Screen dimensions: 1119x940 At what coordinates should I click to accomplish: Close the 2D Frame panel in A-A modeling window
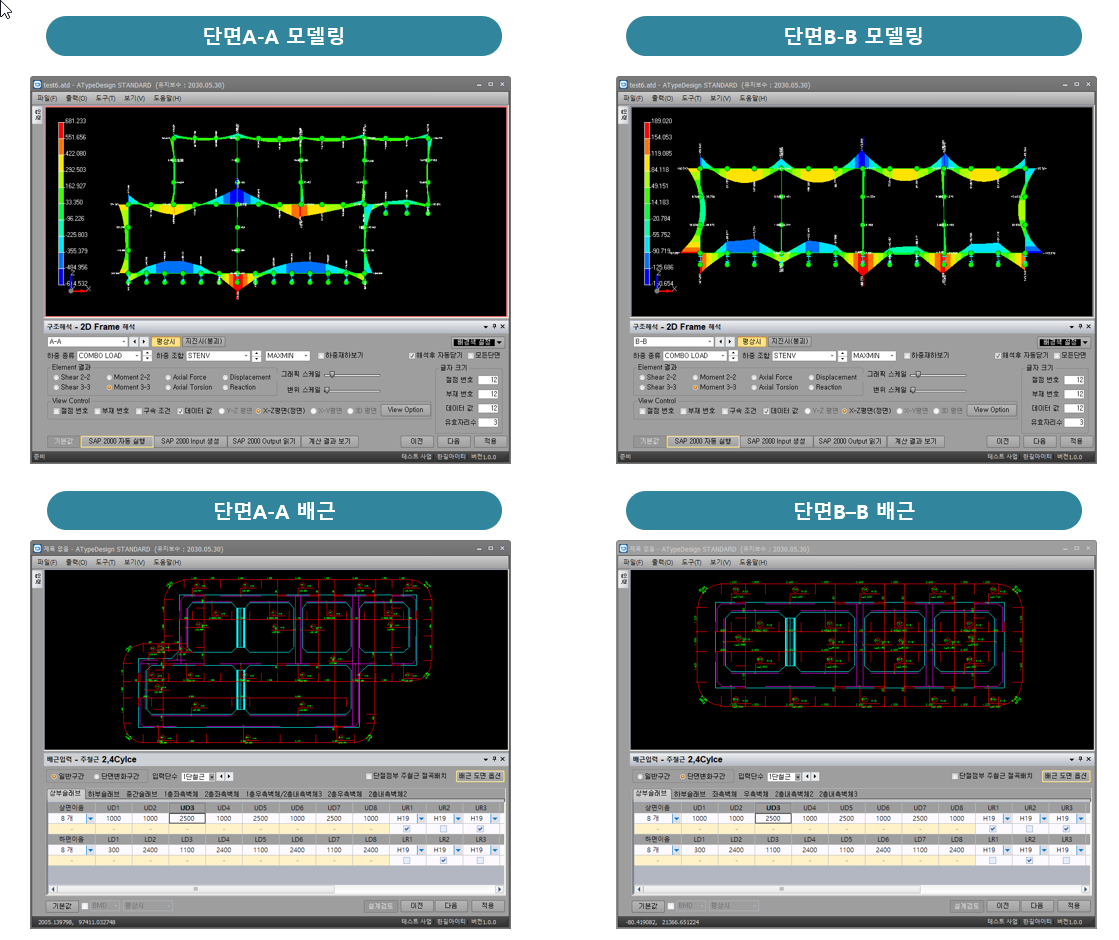click(502, 327)
